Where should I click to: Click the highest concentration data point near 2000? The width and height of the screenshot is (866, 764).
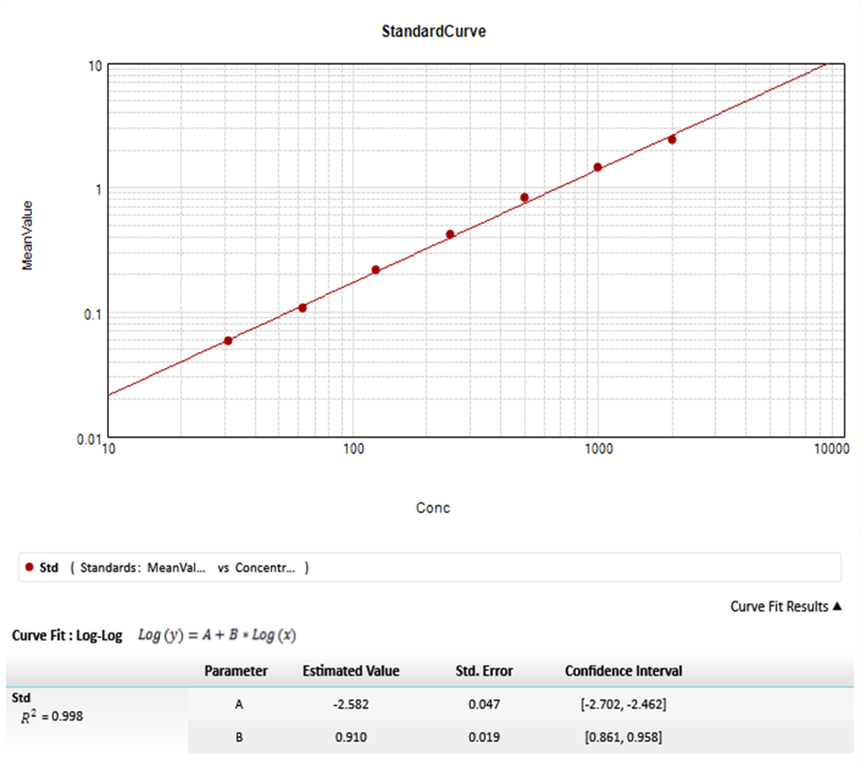click(672, 140)
